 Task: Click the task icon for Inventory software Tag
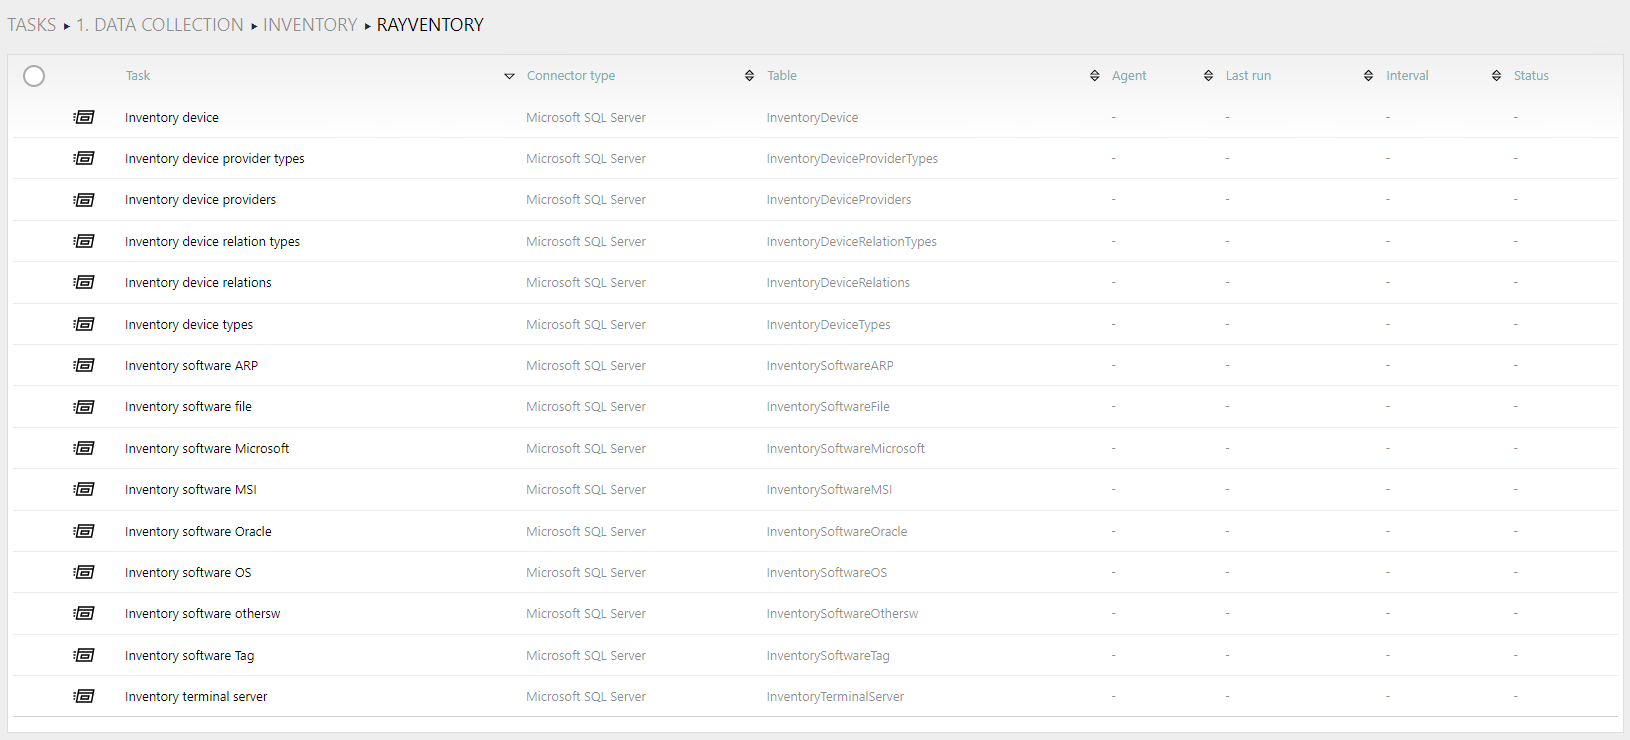(x=84, y=655)
